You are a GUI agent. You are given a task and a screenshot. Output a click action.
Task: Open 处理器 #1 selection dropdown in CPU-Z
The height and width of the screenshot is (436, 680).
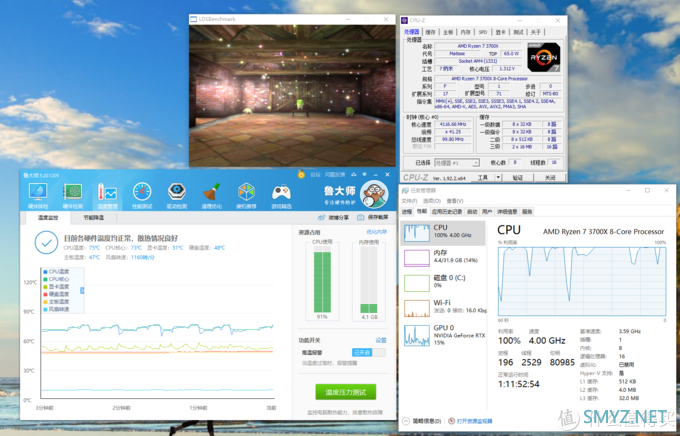(457, 163)
